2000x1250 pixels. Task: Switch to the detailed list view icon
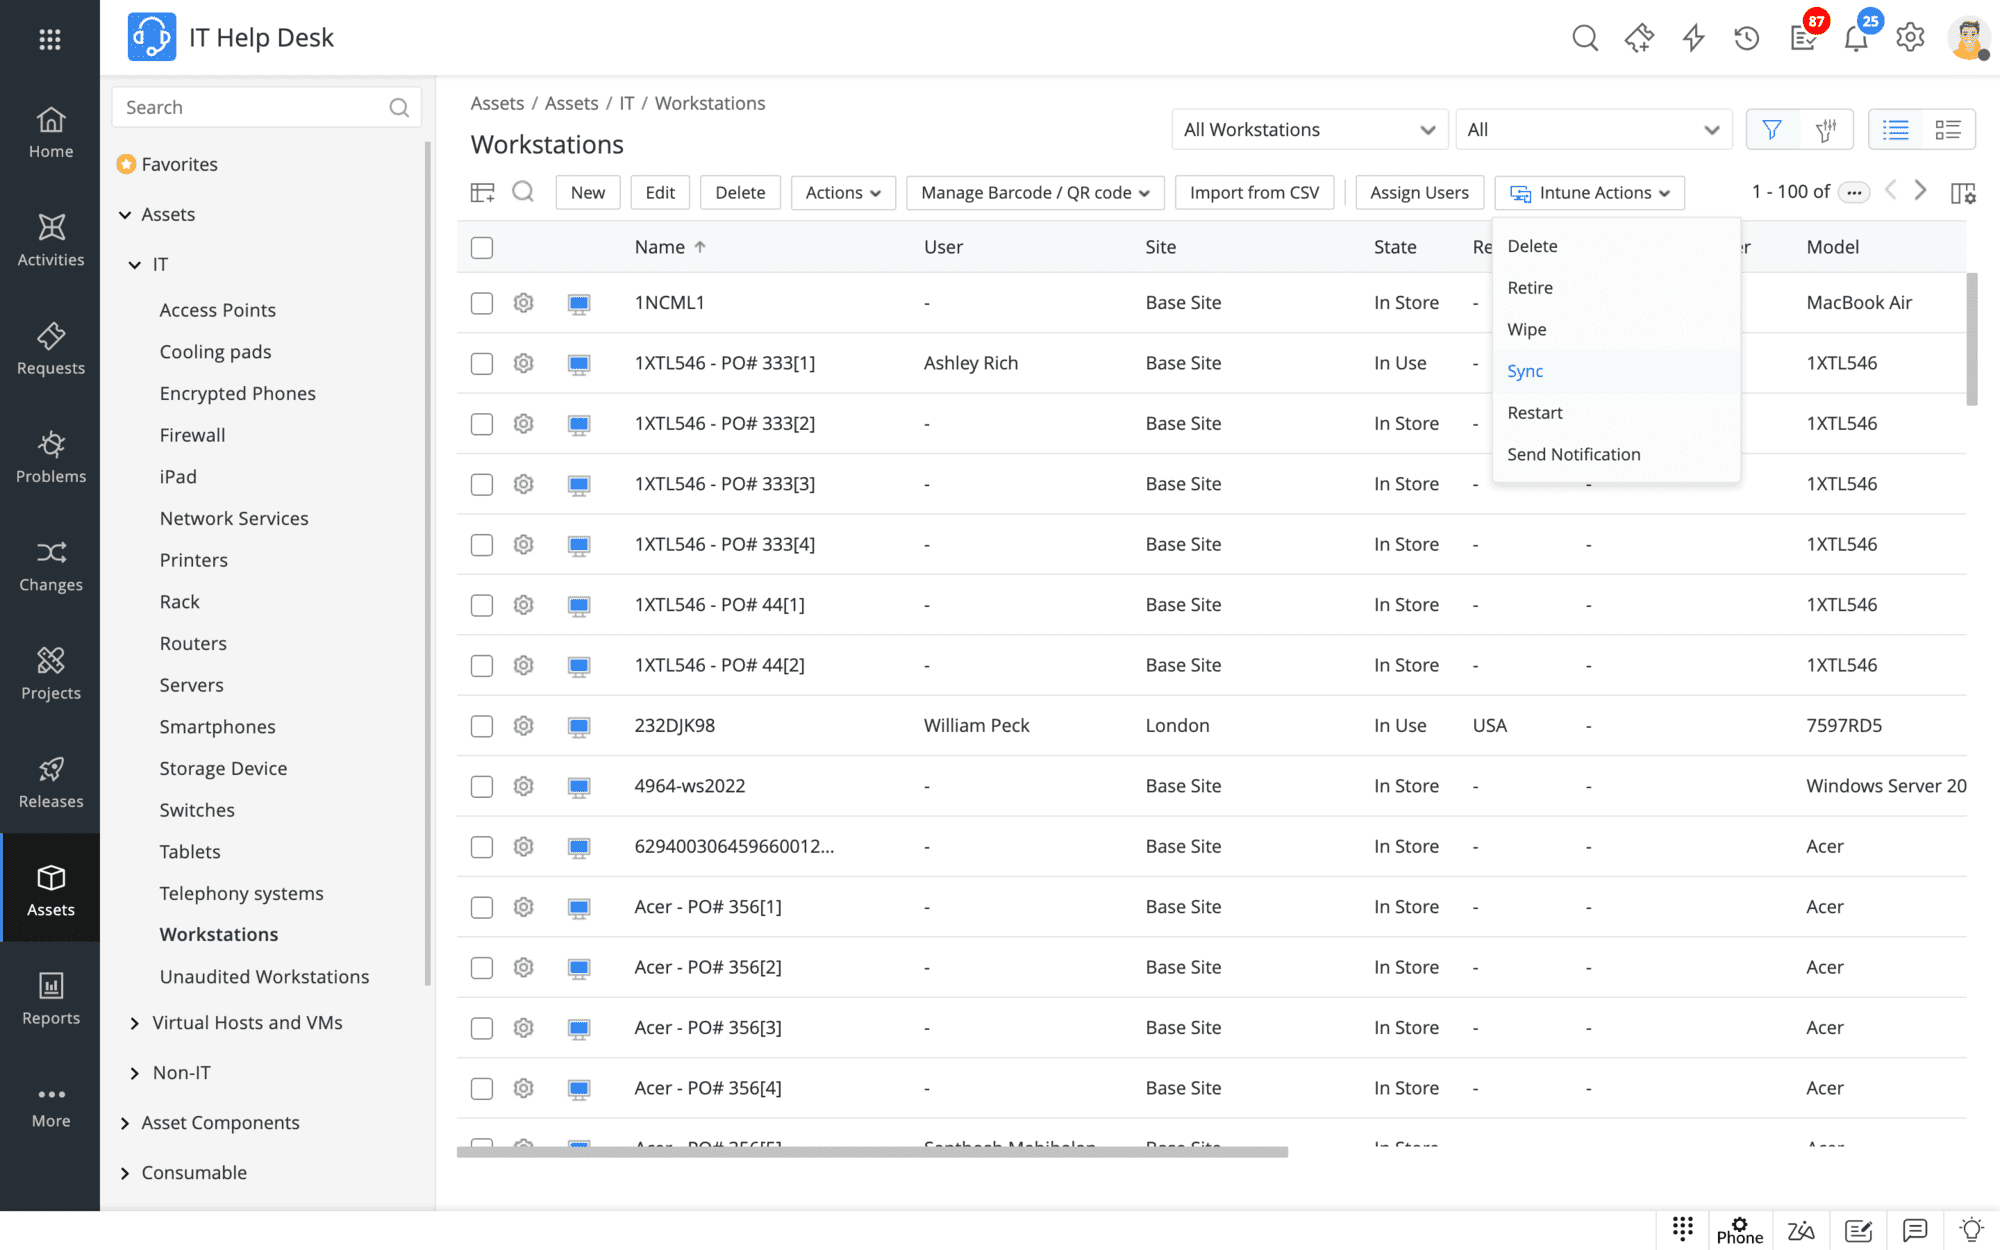point(1947,130)
